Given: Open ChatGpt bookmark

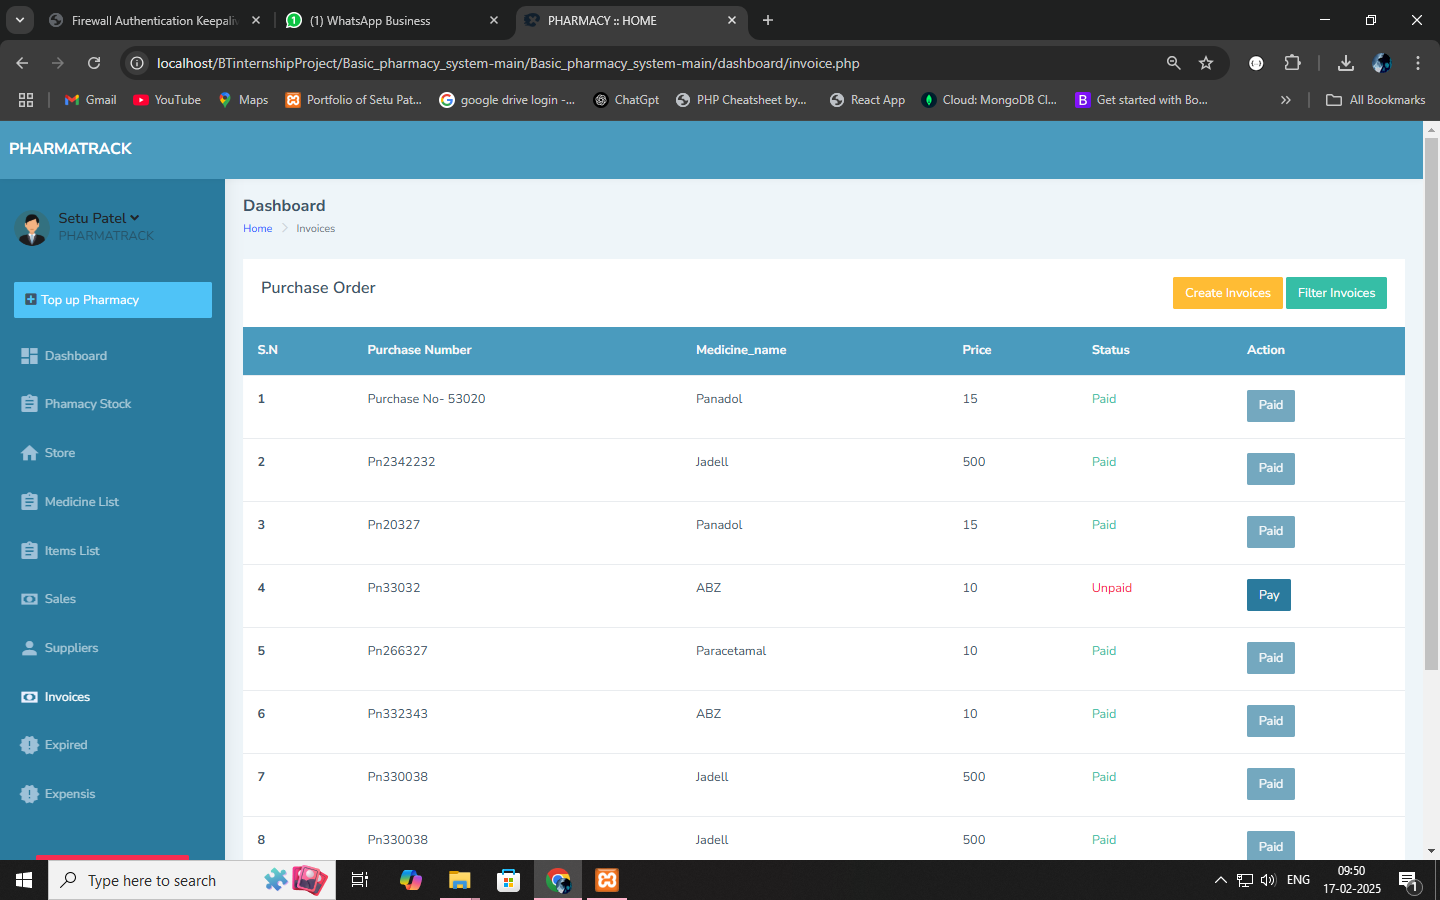Looking at the screenshot, I should click(626, 100).
